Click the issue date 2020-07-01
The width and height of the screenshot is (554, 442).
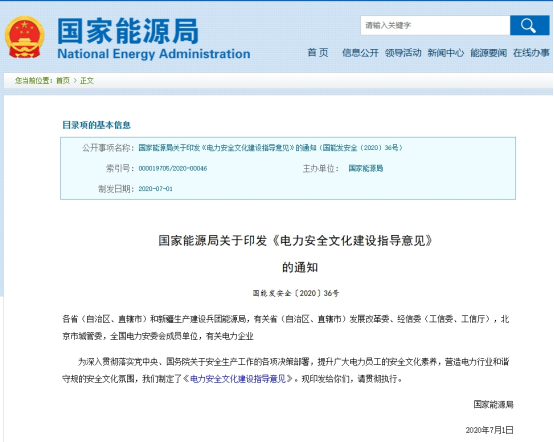155,189
